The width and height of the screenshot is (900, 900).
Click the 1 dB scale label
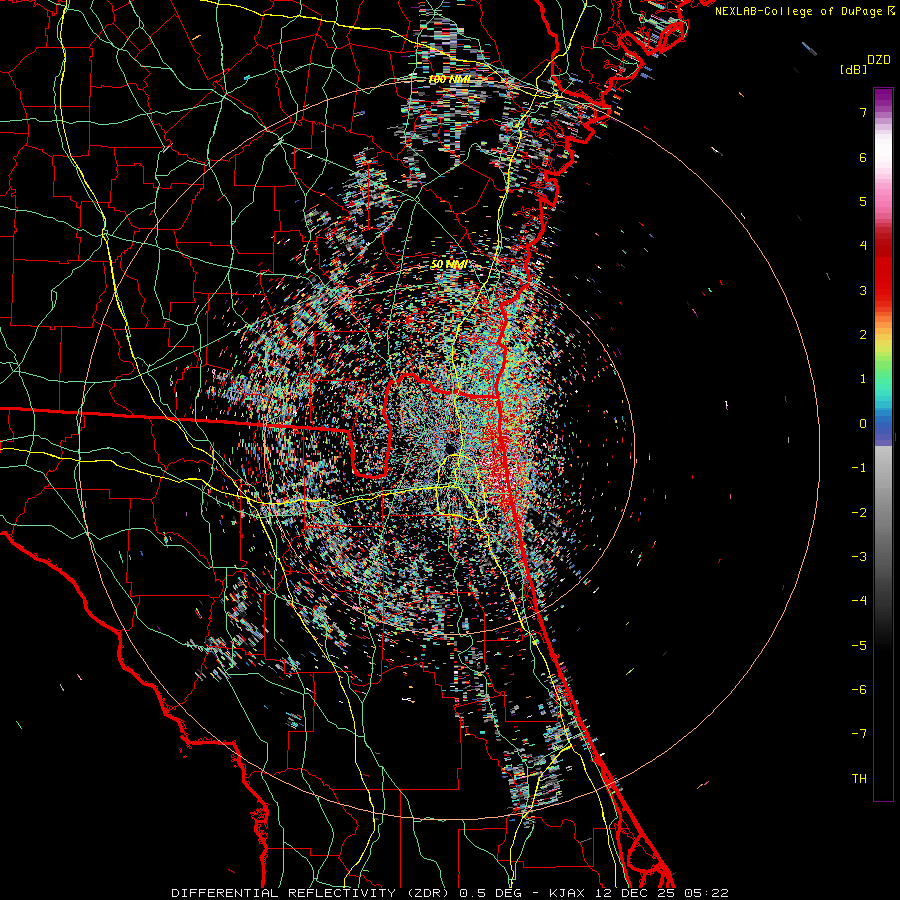(x=863, y=379)
